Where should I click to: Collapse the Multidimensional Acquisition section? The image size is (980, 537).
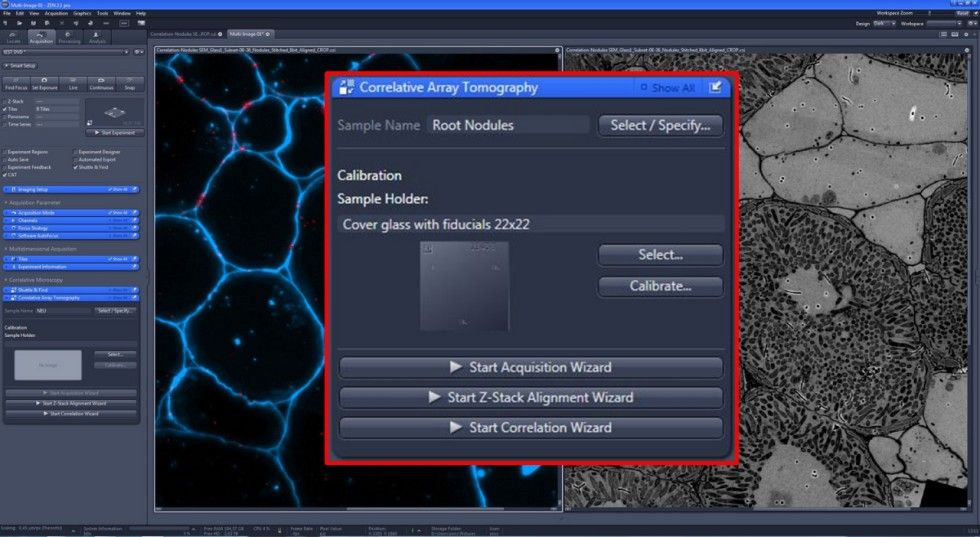click(6, 249)
